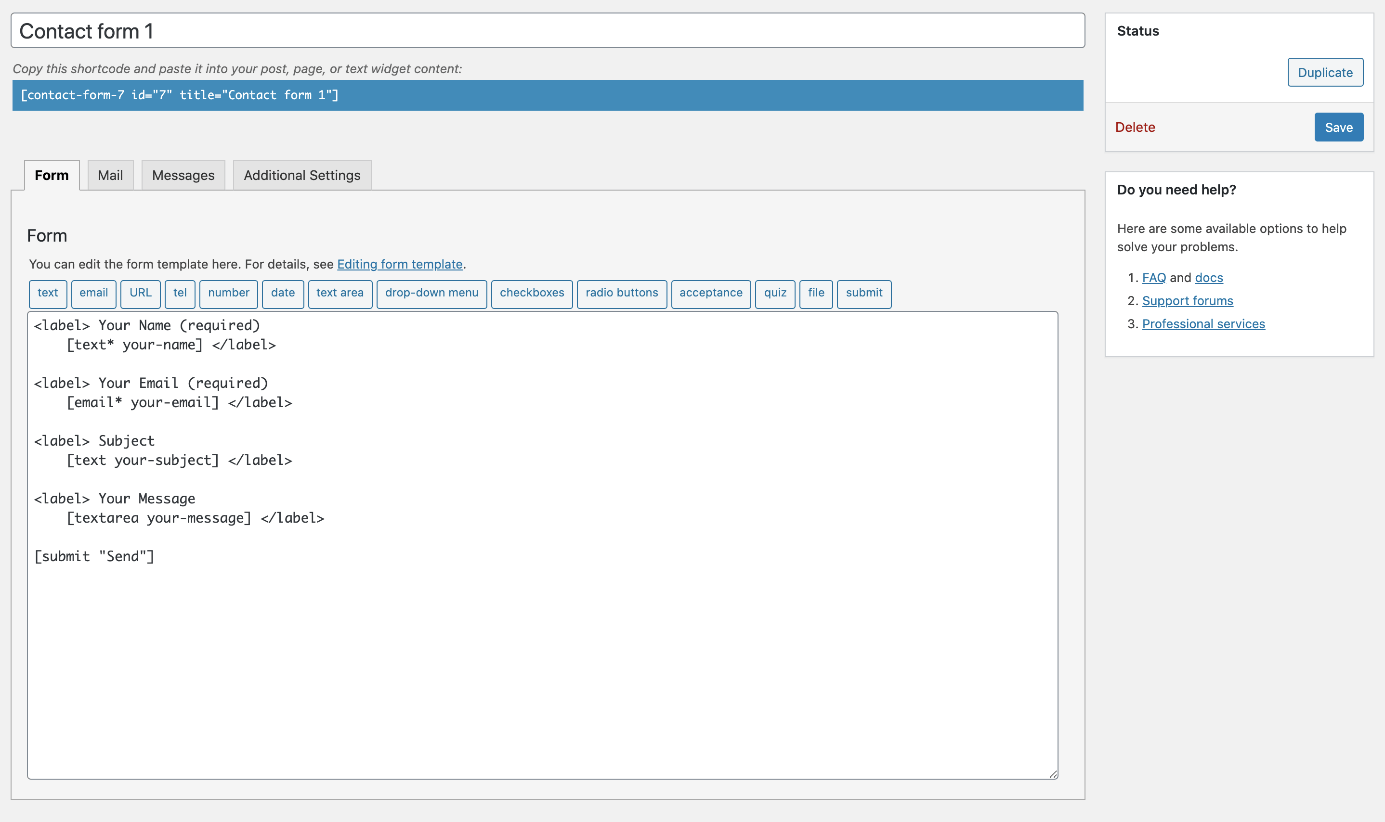Screen dimensions: 1385x822
Task: Click the Duplicate button
Action: click(x=1326, y=72)
